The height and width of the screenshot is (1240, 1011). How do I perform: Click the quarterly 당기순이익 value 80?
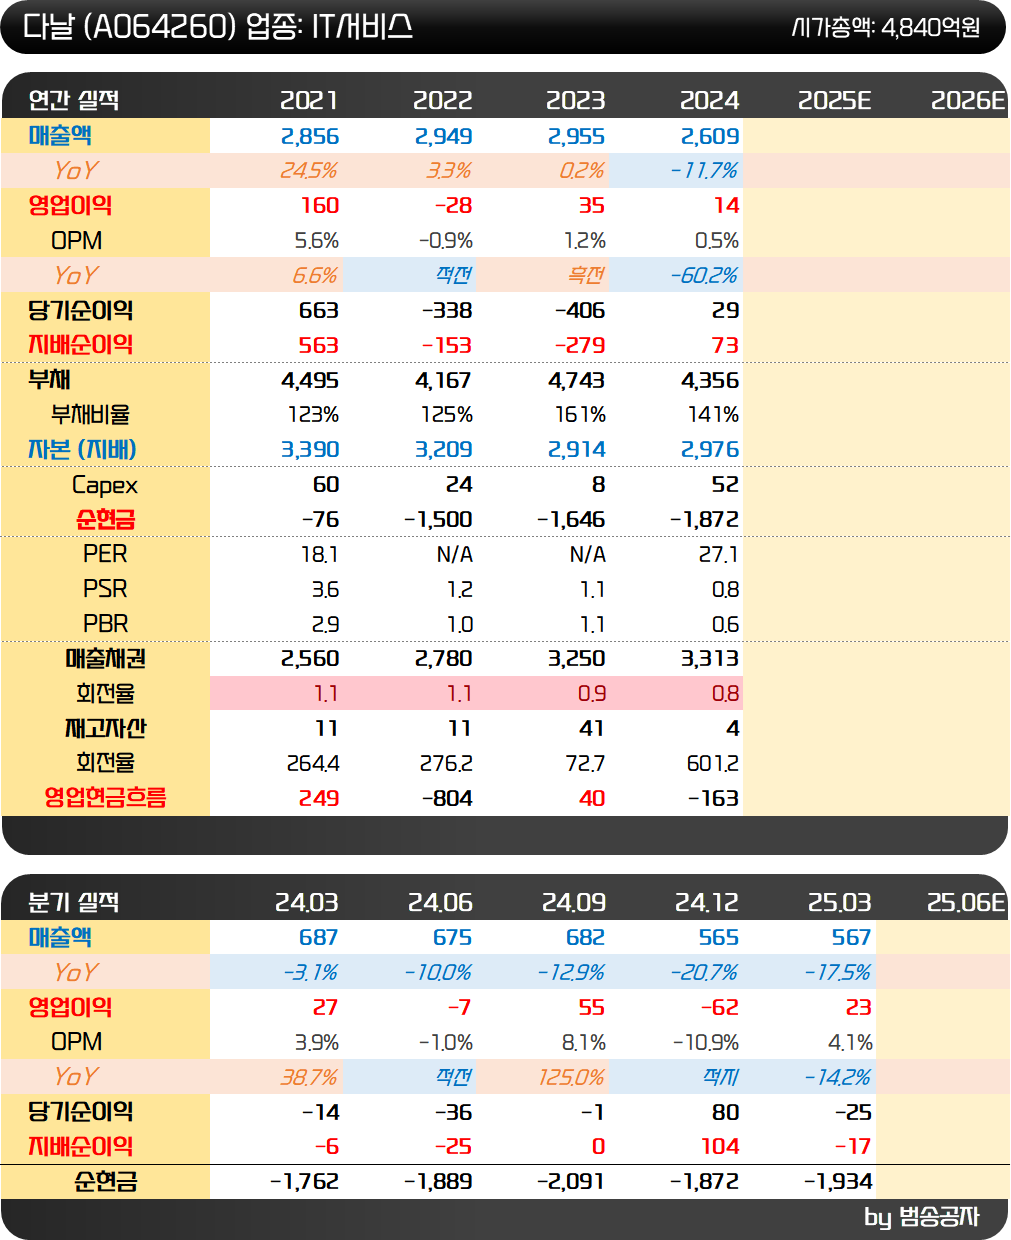(x=726, y=1112)
